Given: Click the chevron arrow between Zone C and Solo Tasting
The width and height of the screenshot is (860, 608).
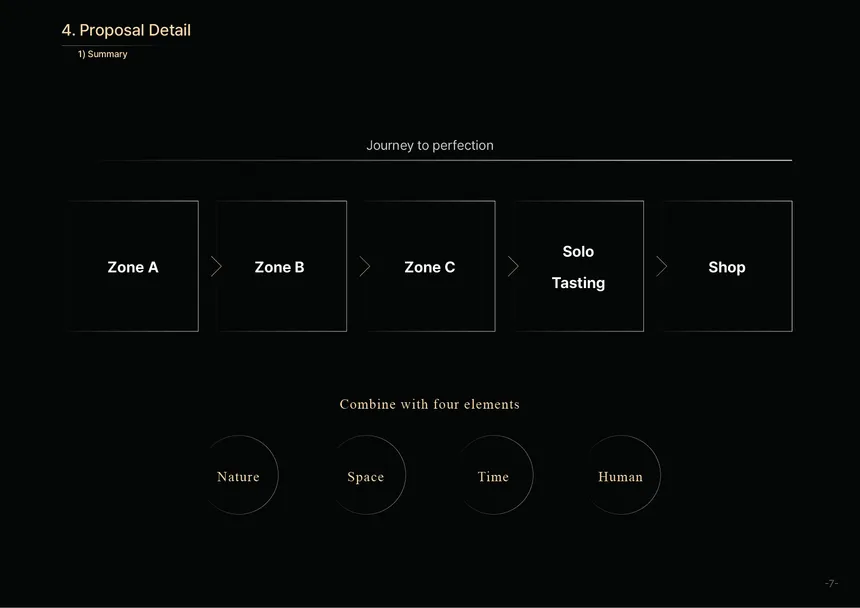Looking at the screenshot, I should pos(513,266).
